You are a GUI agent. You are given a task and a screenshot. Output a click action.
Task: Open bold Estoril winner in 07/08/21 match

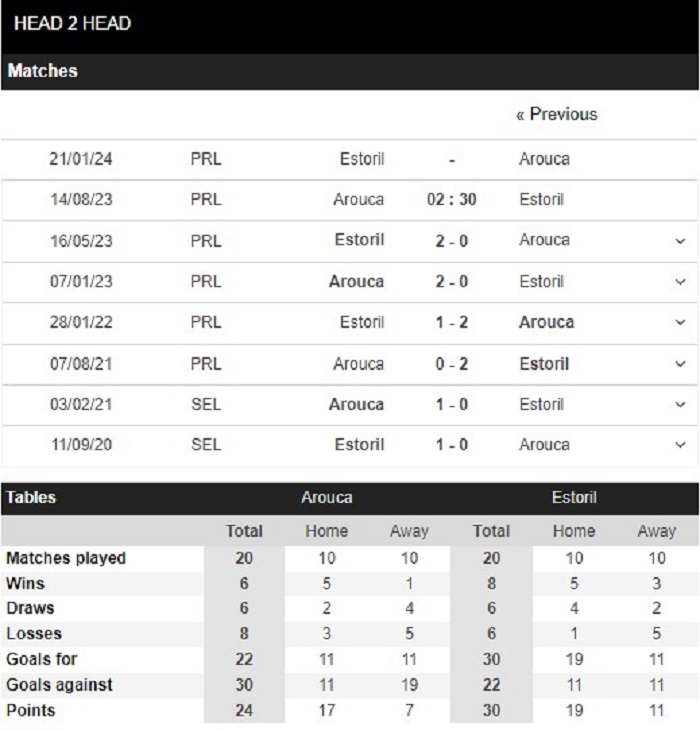[x=544, y=364]
